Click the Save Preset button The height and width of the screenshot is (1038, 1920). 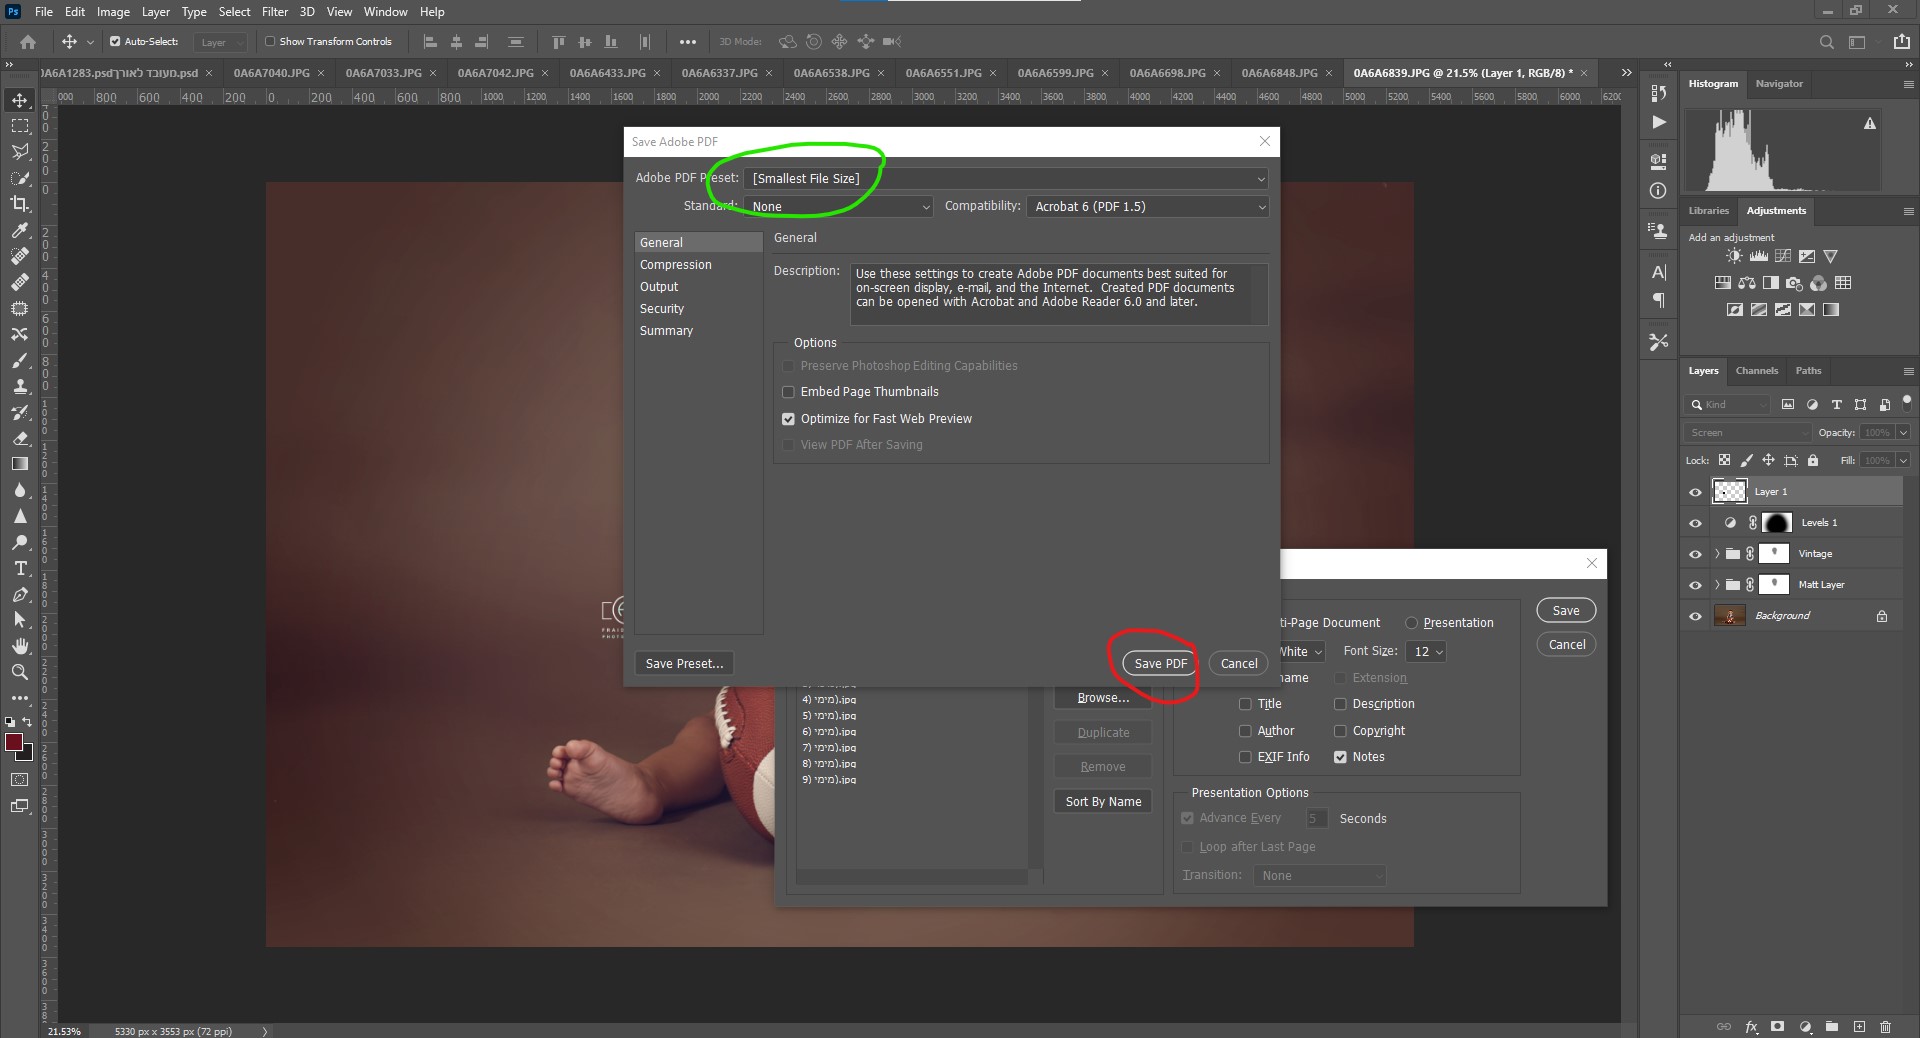[684, 664]
